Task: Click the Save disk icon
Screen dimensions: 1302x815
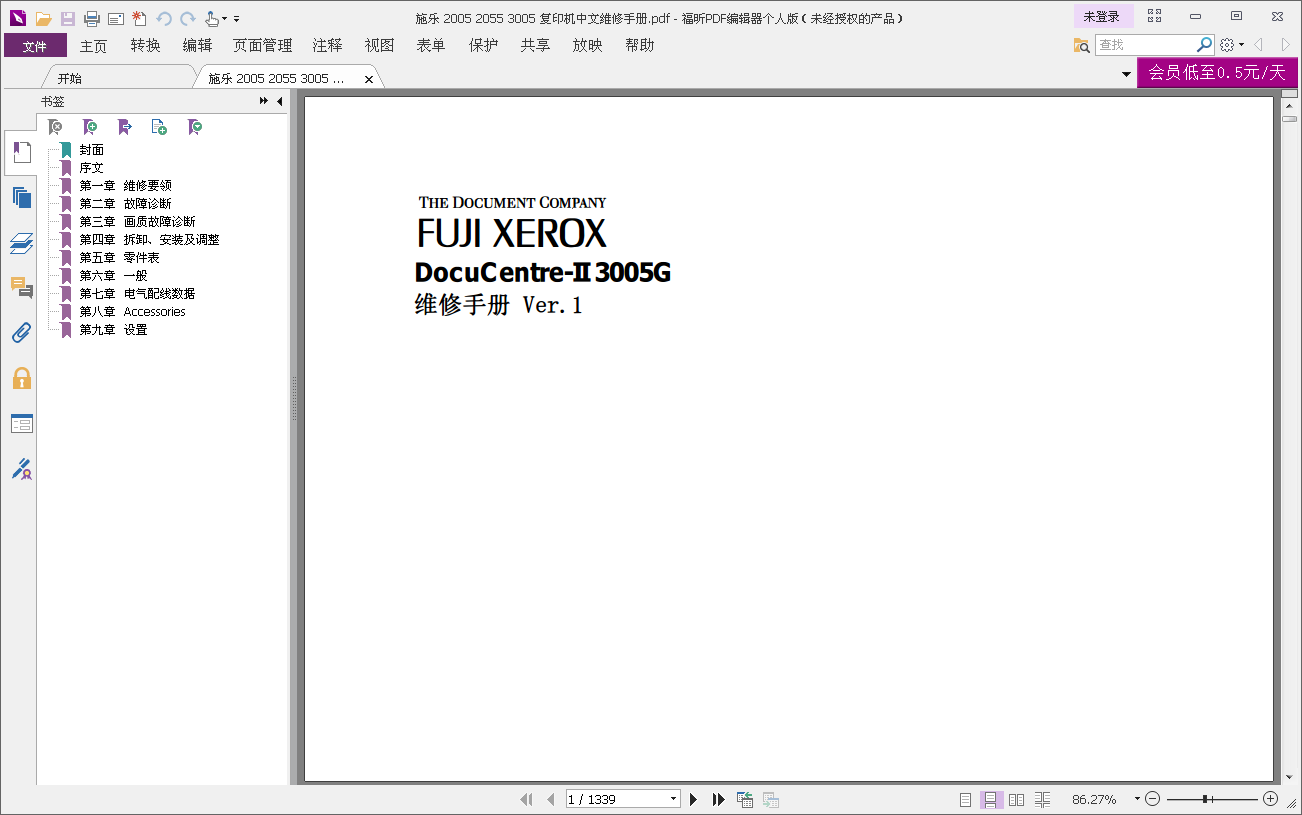Action: tap(68, 18)
